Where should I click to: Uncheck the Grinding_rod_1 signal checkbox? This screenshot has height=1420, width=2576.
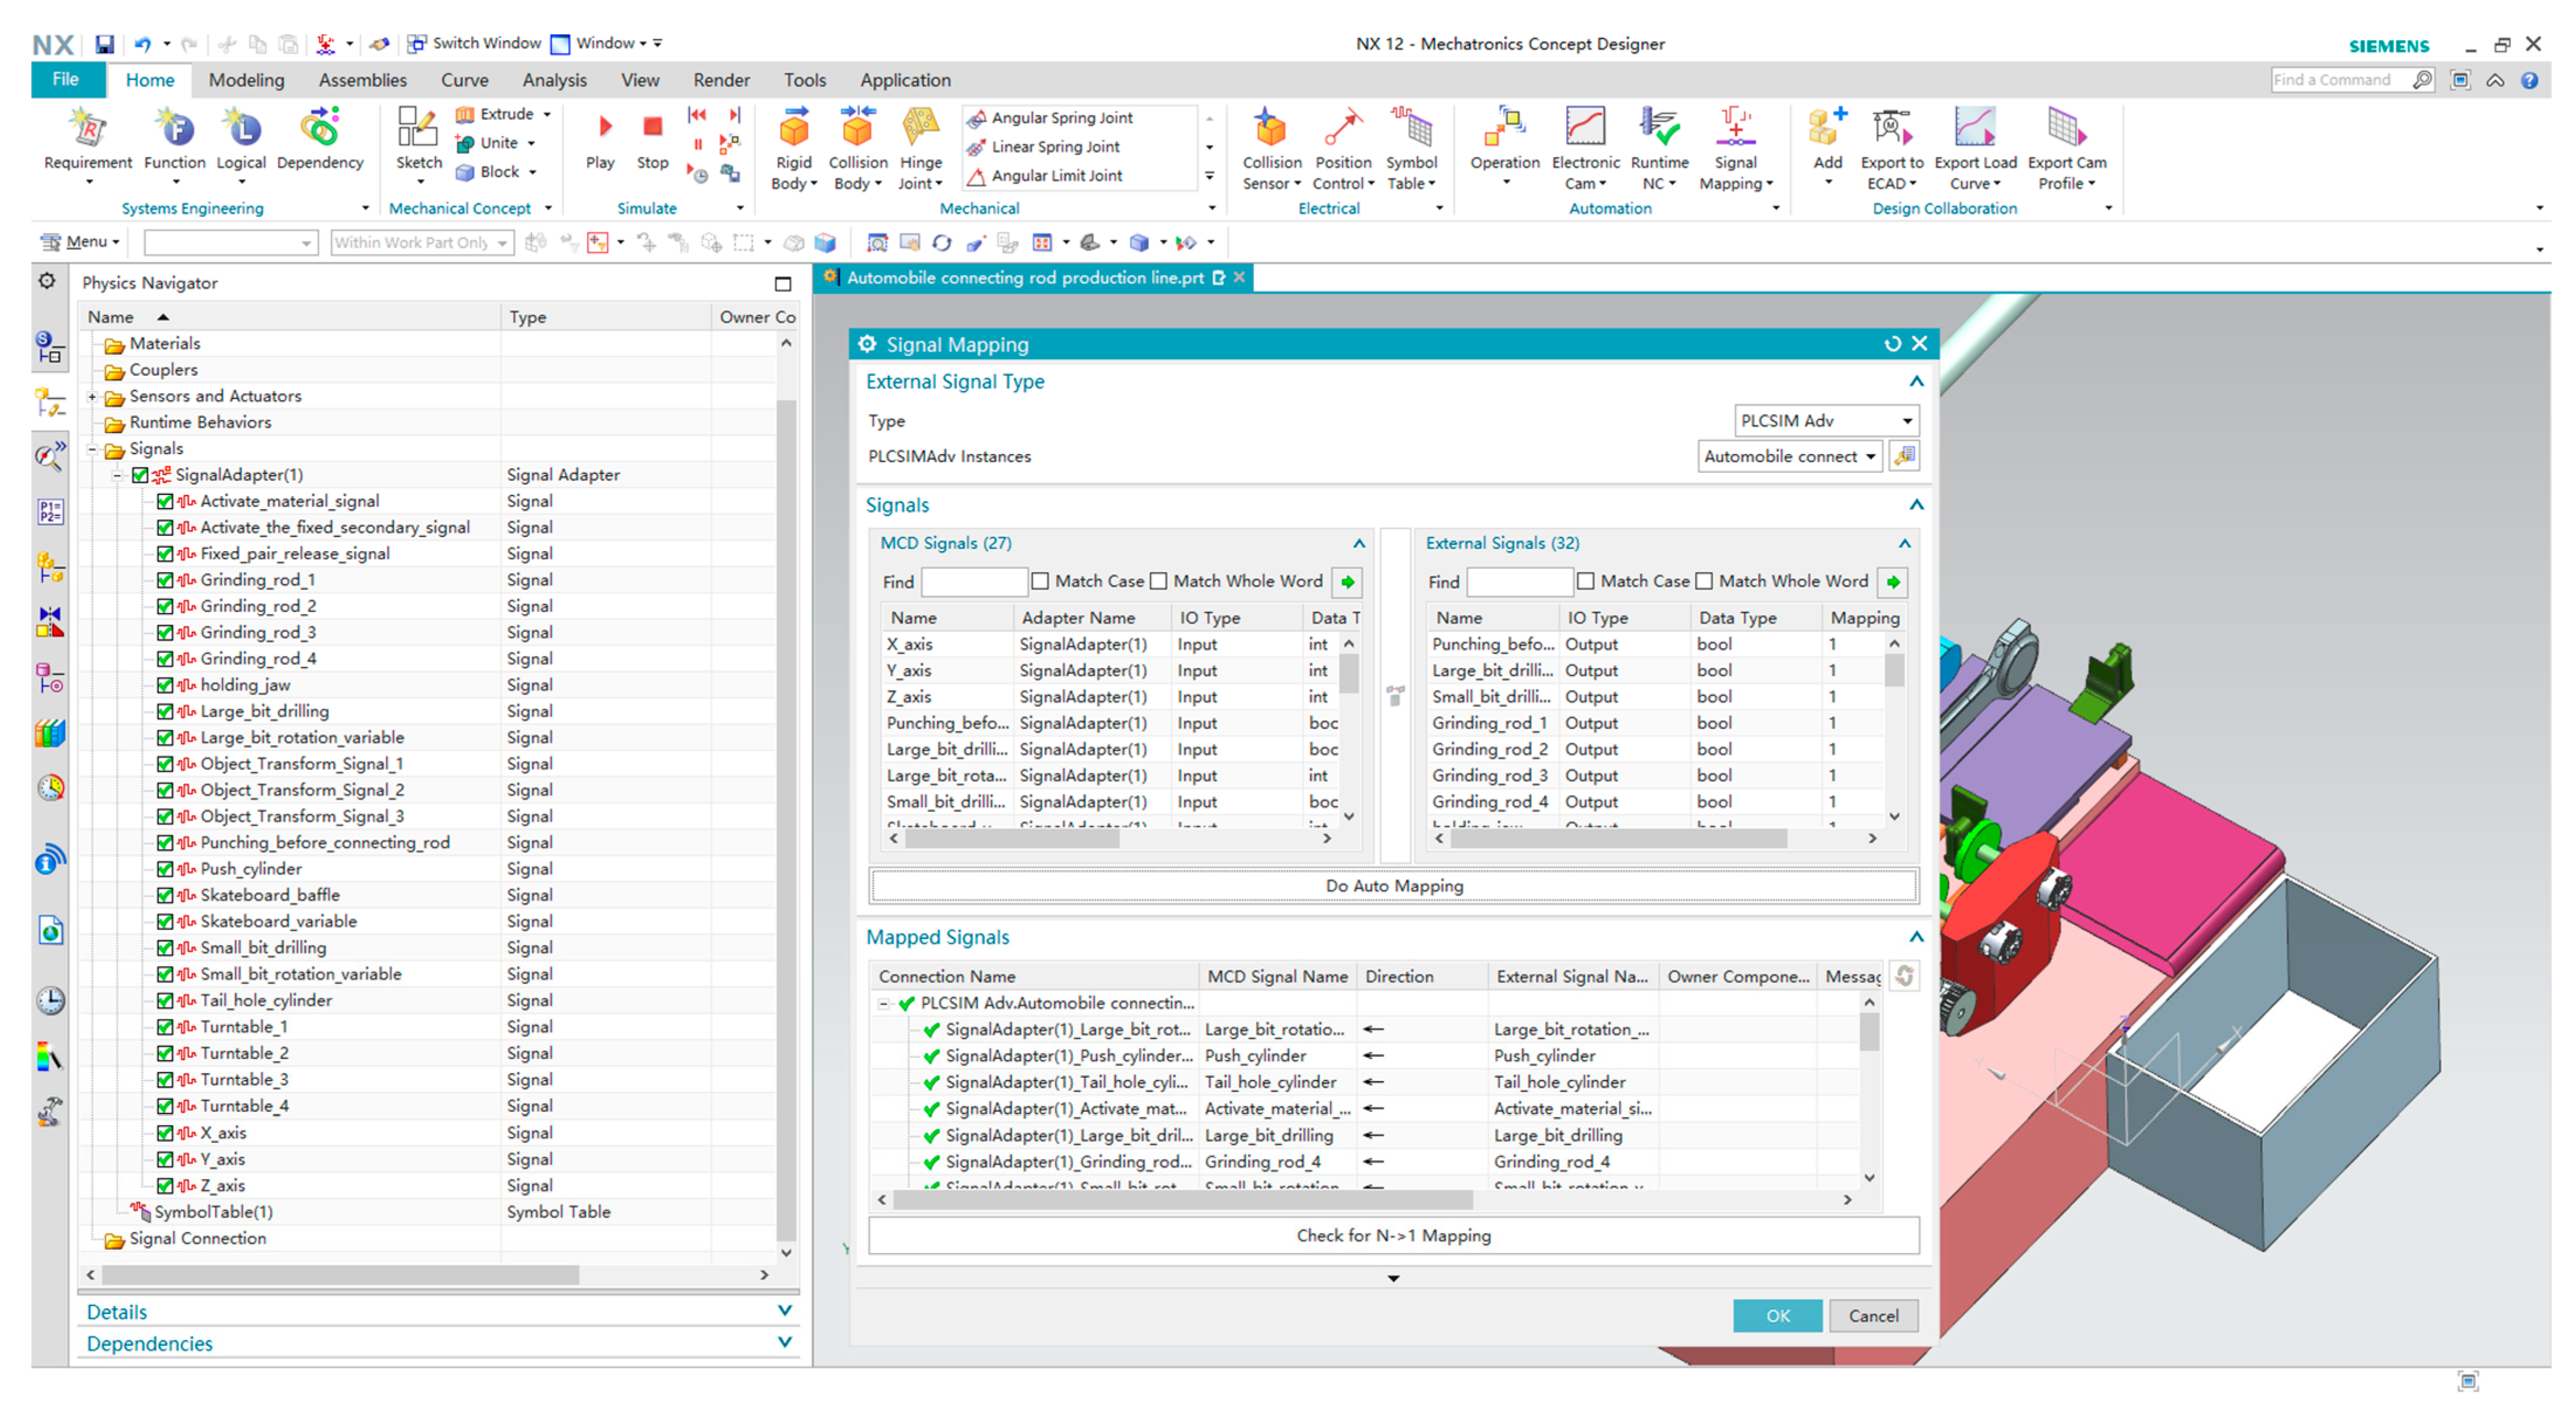[165, 580]
